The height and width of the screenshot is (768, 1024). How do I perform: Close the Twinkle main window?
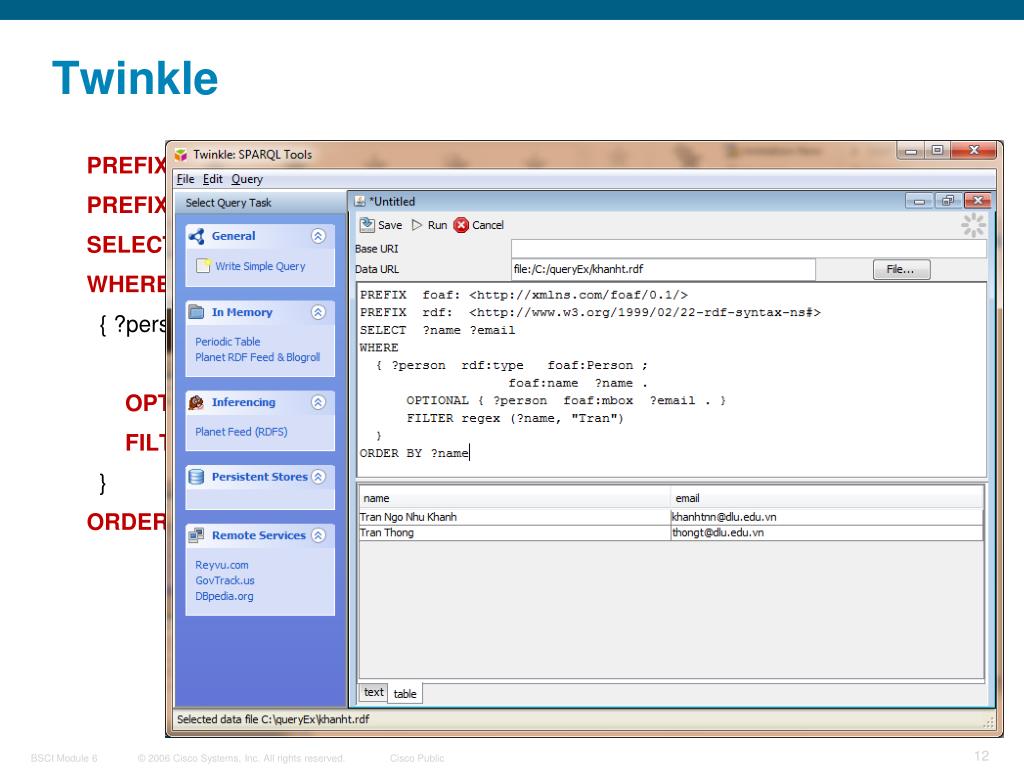click(x=974, y=151)
